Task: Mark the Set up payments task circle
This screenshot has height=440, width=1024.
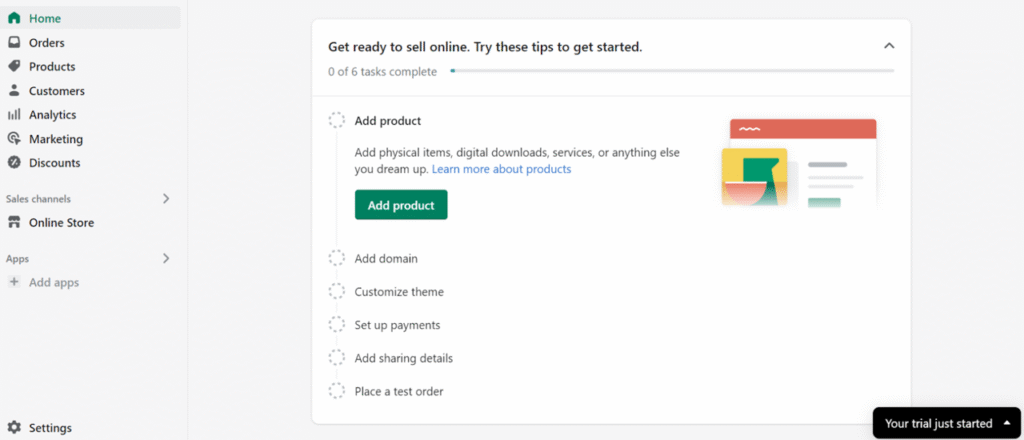Action: click(x=337, y=325)
